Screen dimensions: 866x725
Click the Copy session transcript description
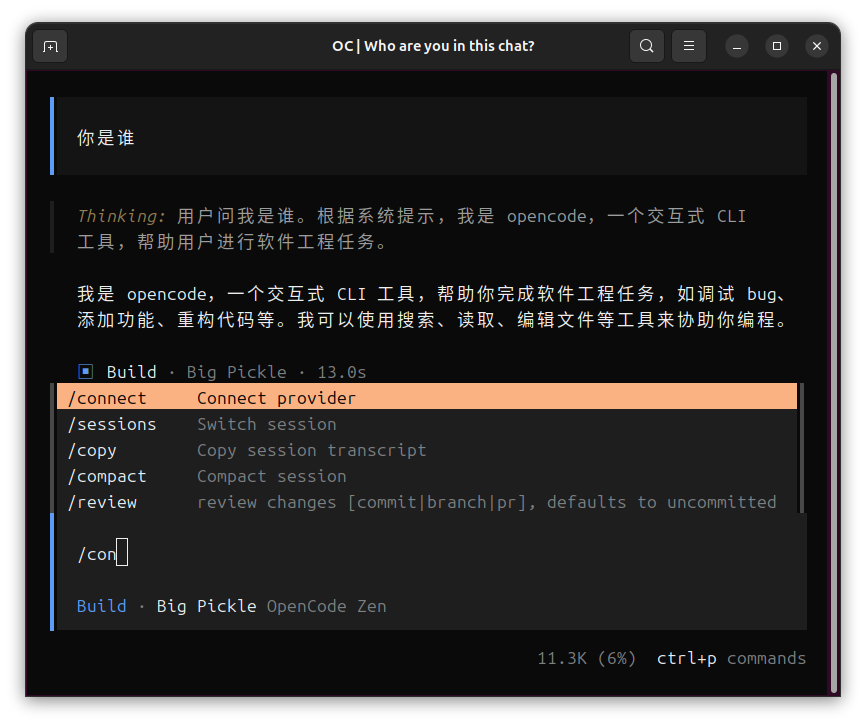(311, 449)
